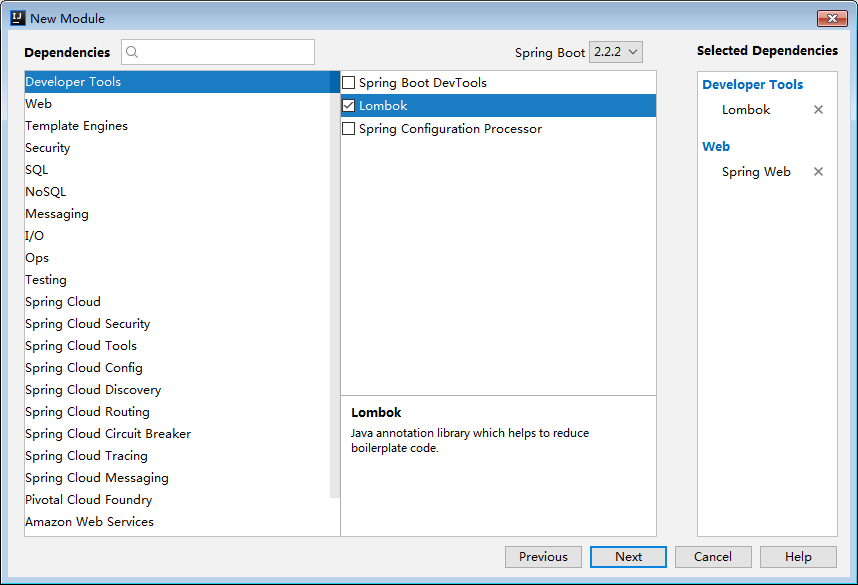This screenshot has height=585, width=858.
Task: Click the Spring Web selected dependency entry
Action: click(756, 172)
